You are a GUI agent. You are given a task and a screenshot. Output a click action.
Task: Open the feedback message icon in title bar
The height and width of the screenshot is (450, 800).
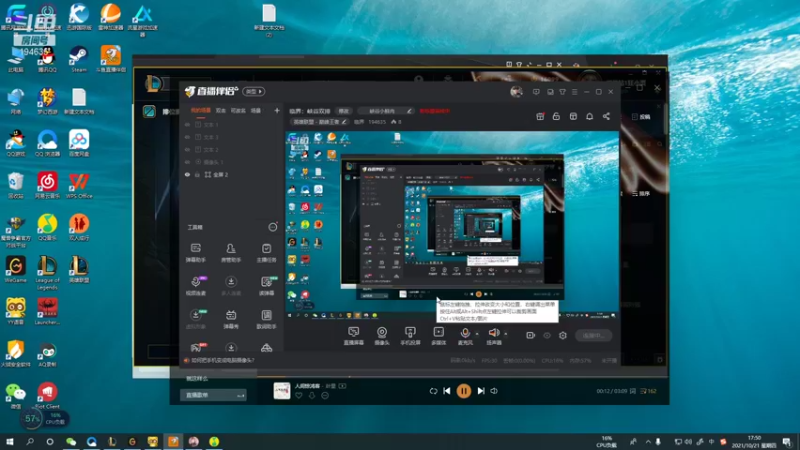536,92
